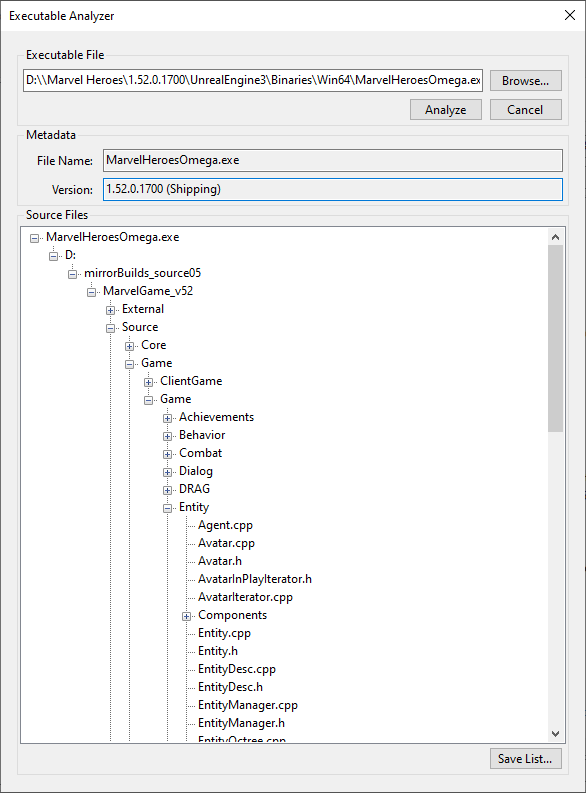Select Agent.cpp in the tree
This screenshot has height=793, width=586.
coord(225,525)
